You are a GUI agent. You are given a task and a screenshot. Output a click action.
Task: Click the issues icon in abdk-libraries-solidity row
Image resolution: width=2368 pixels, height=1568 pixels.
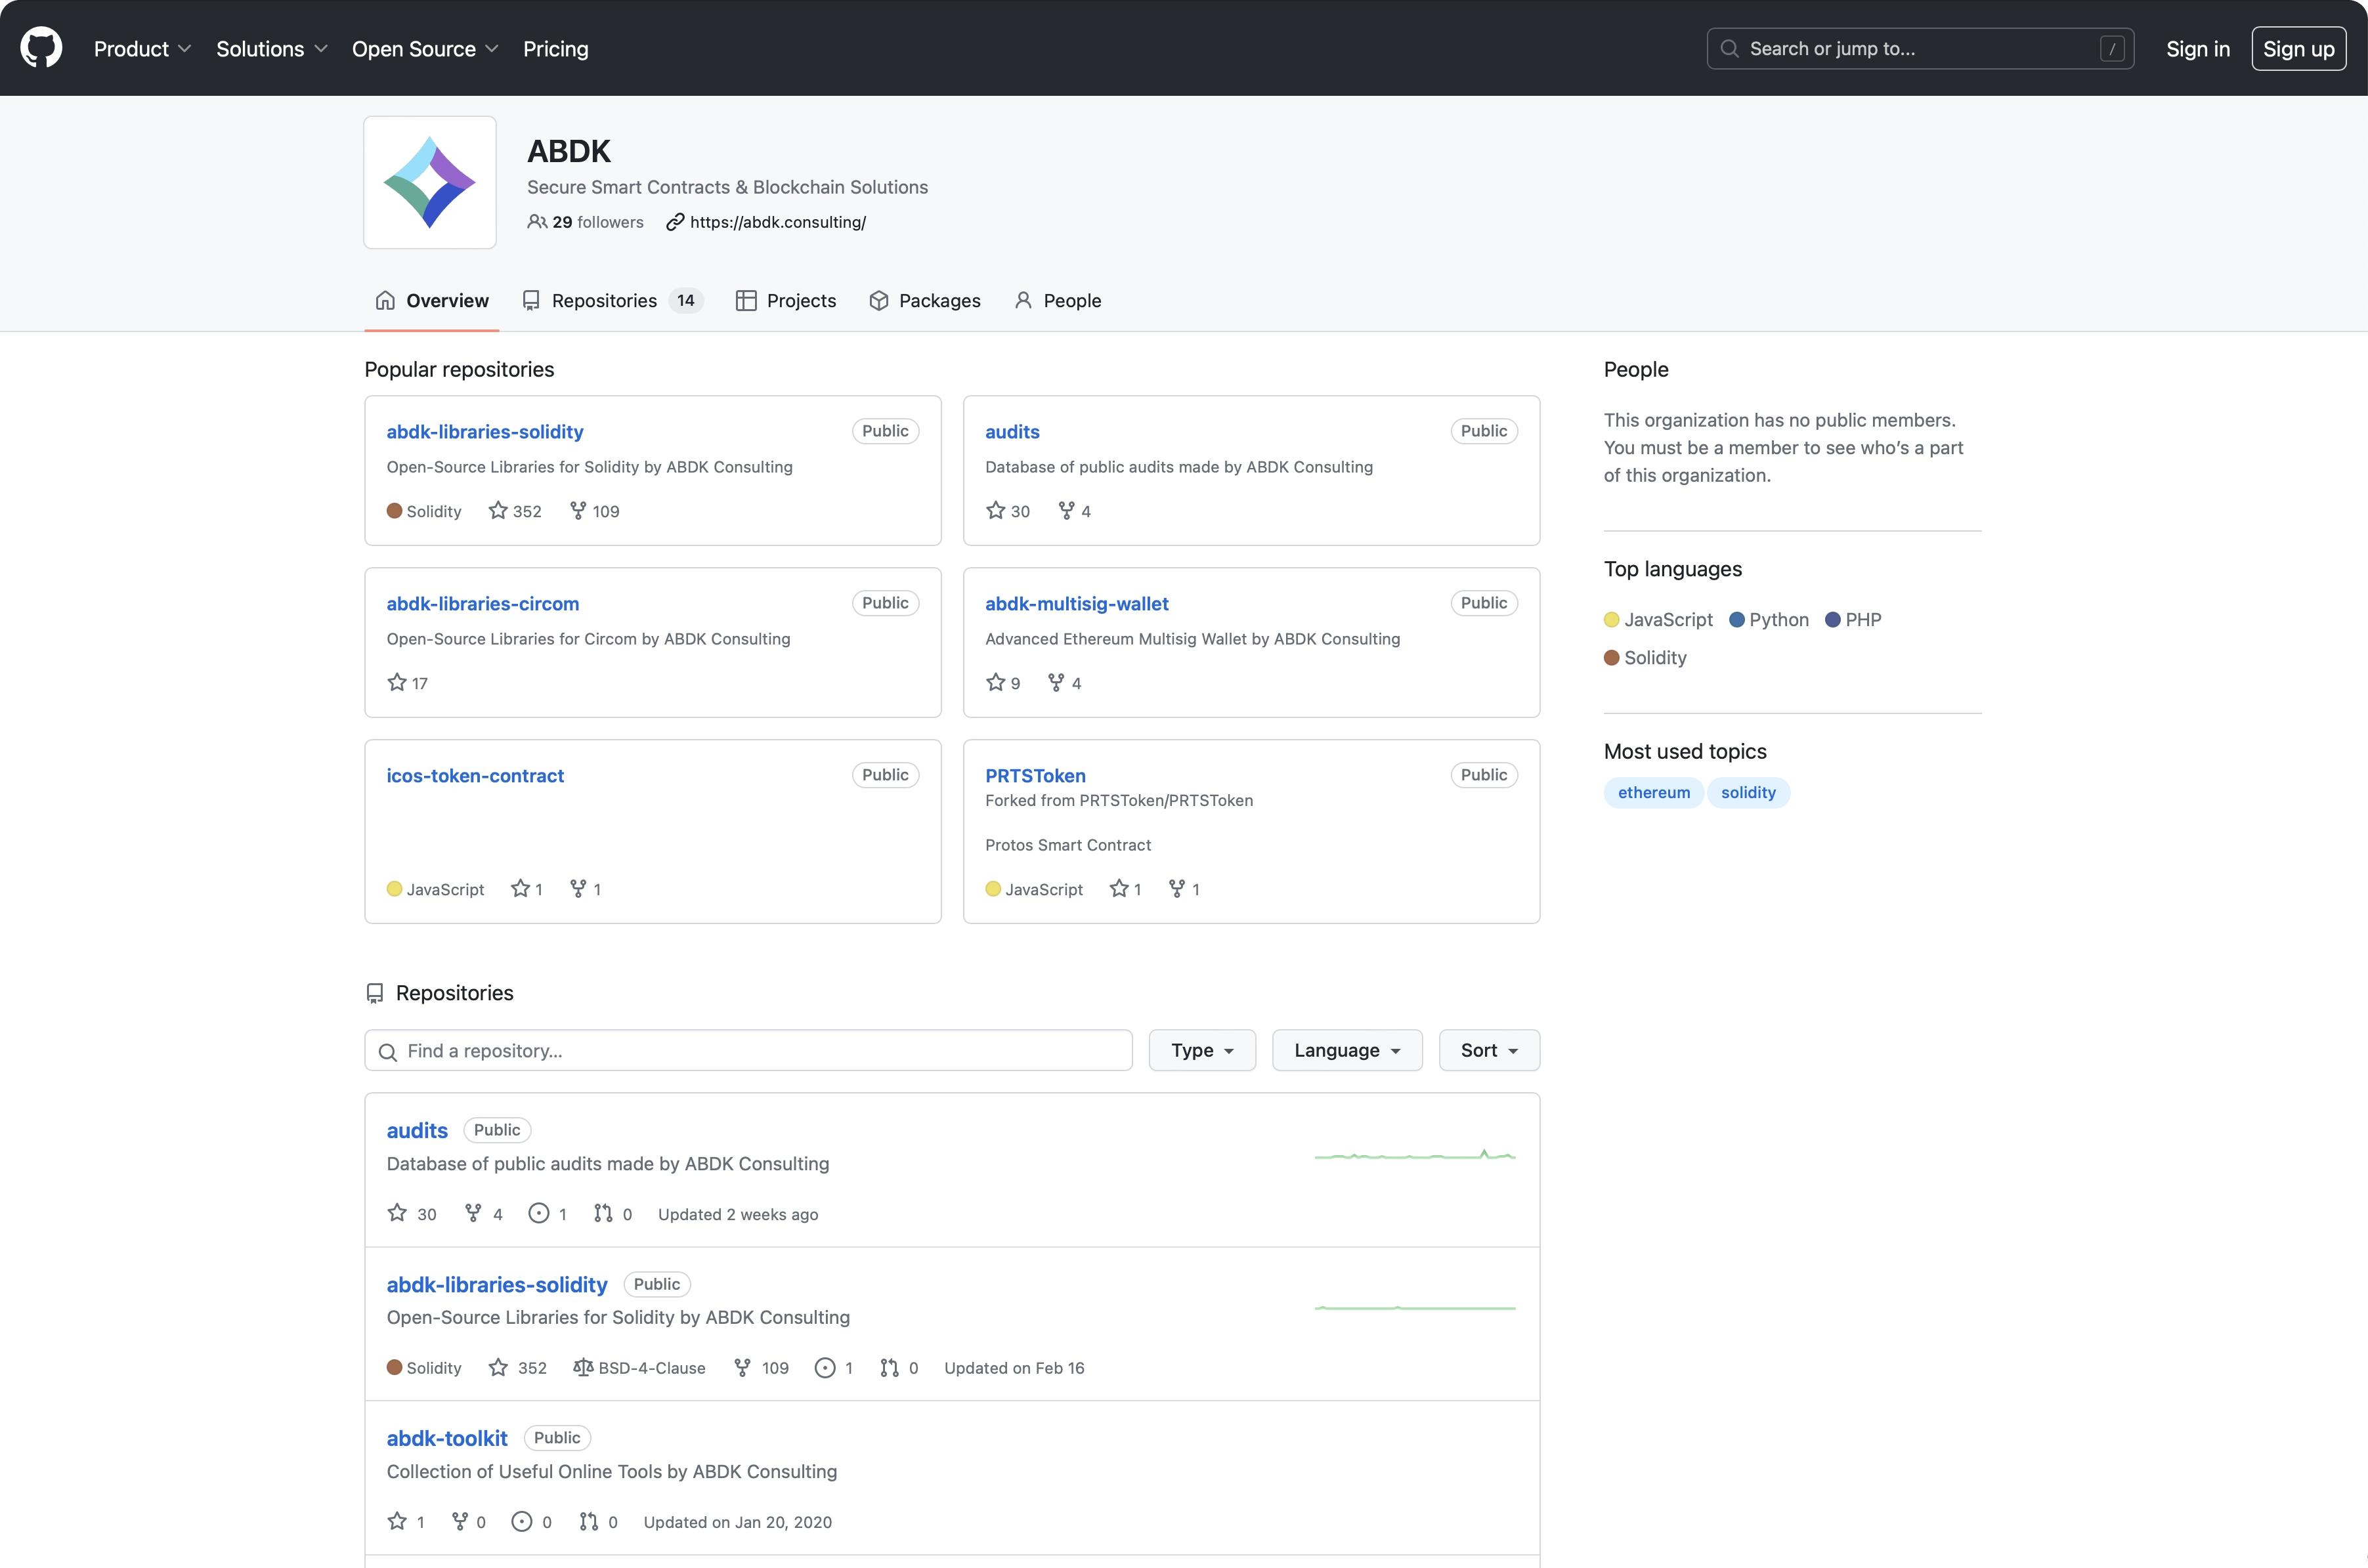tap(825, 1367)
